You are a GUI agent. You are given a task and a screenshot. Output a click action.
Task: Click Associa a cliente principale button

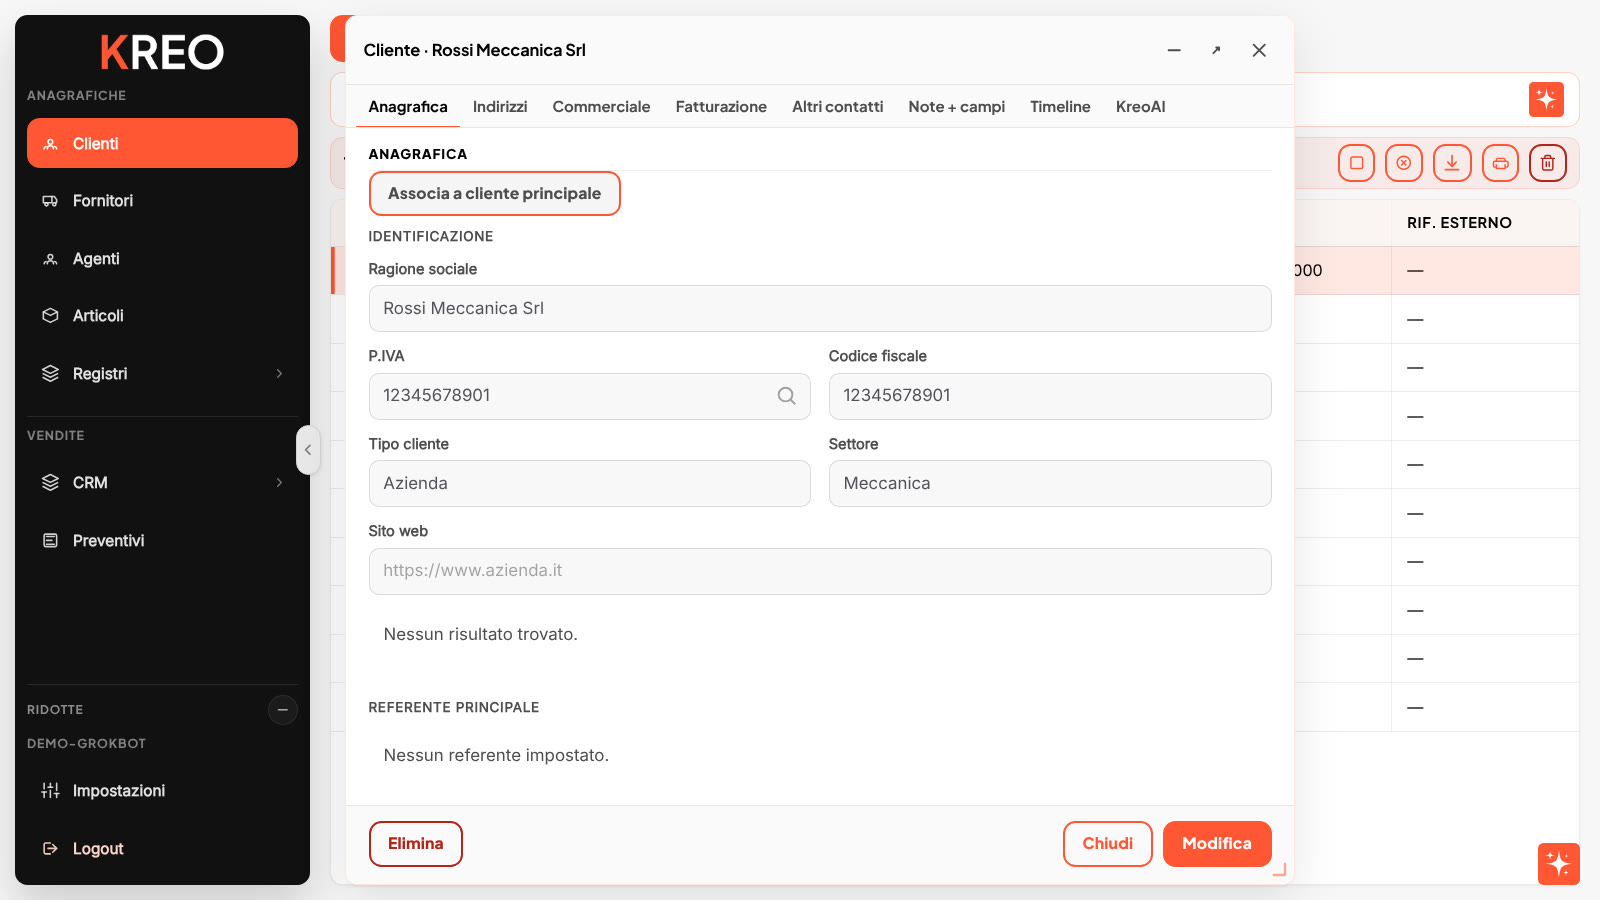[x=495, y=194]
